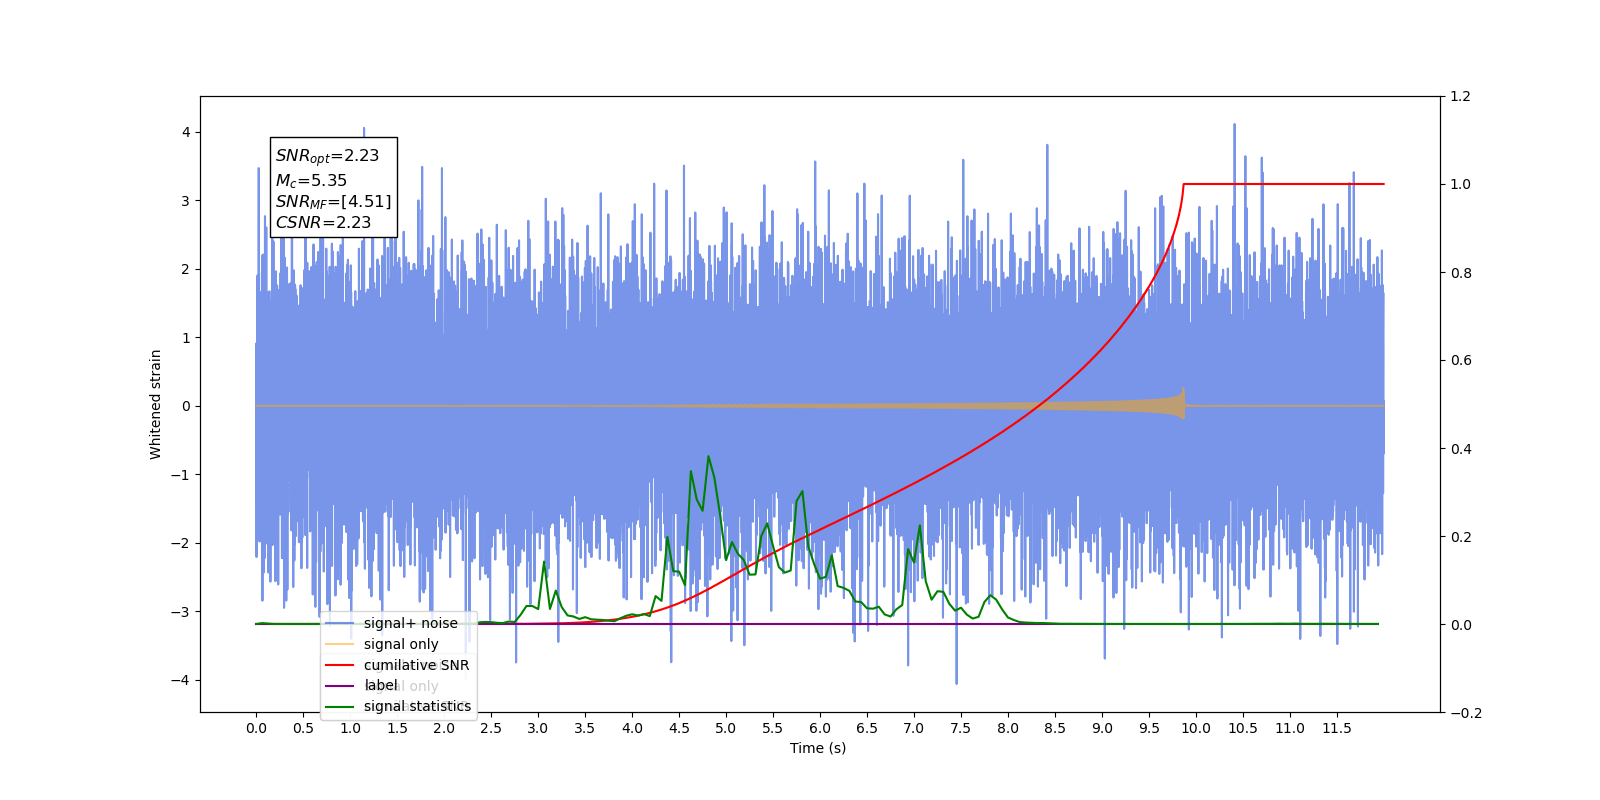This screenshot has width=1600, height=800.
Task: Click the 'Whitened strain' y-axis label
Action: (x=156, y=404)
